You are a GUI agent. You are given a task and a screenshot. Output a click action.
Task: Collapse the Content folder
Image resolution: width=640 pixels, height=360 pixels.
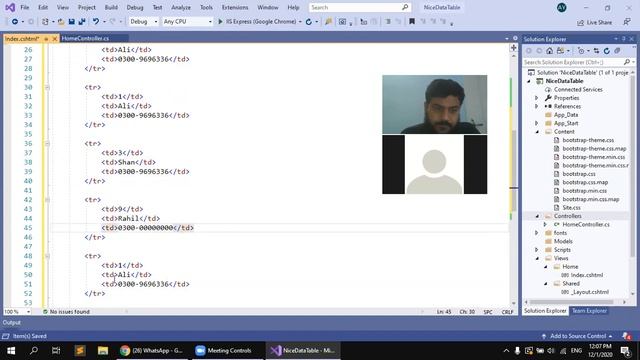pyautogui.click(x=537, y=132)
